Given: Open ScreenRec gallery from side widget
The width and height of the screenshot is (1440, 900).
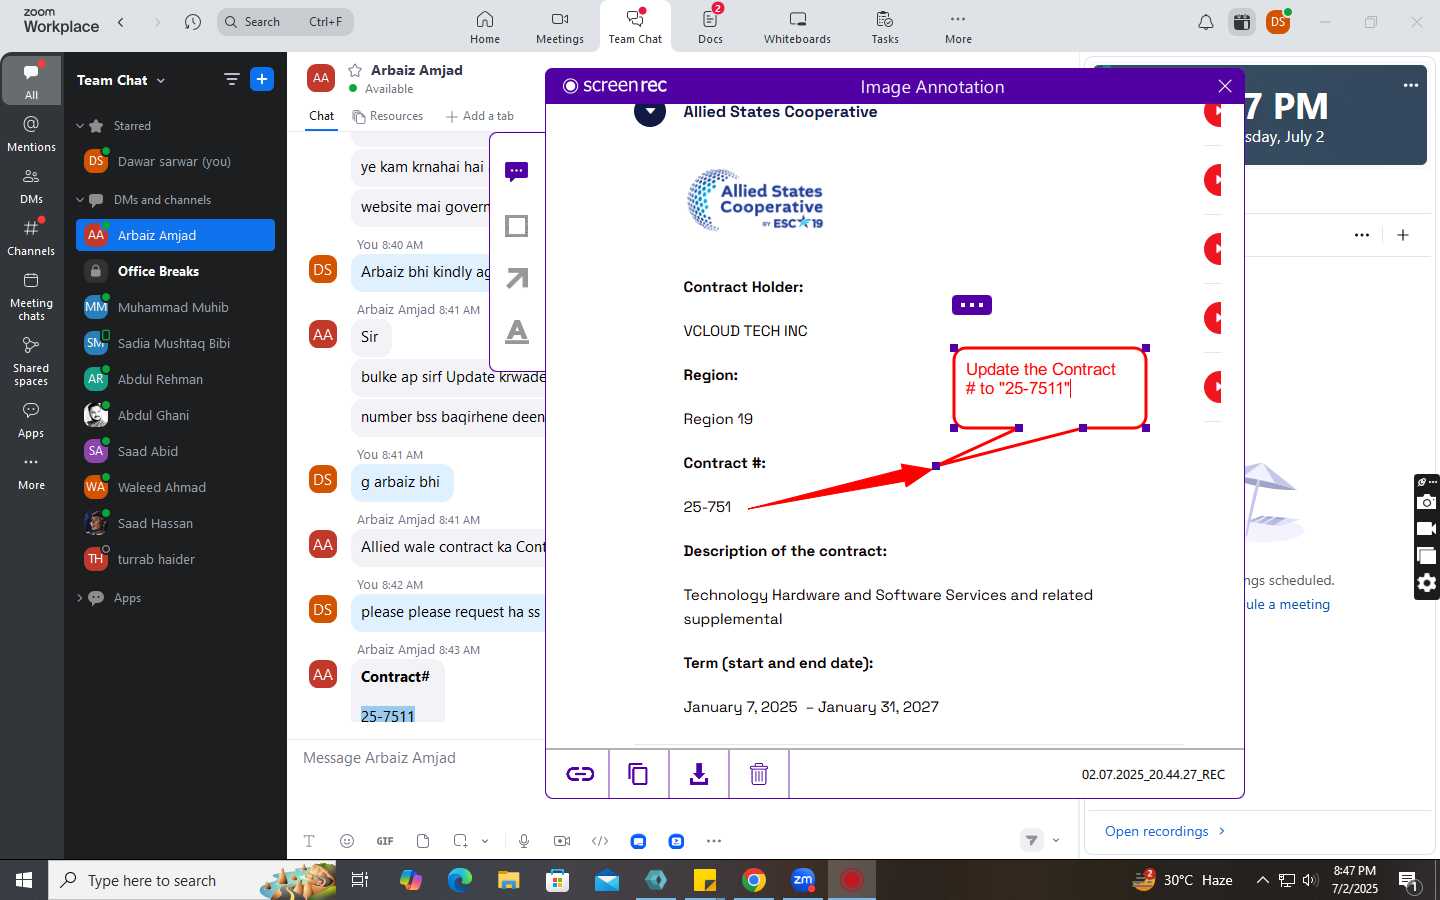Looking at the screenshot, I should [1427, 556].
